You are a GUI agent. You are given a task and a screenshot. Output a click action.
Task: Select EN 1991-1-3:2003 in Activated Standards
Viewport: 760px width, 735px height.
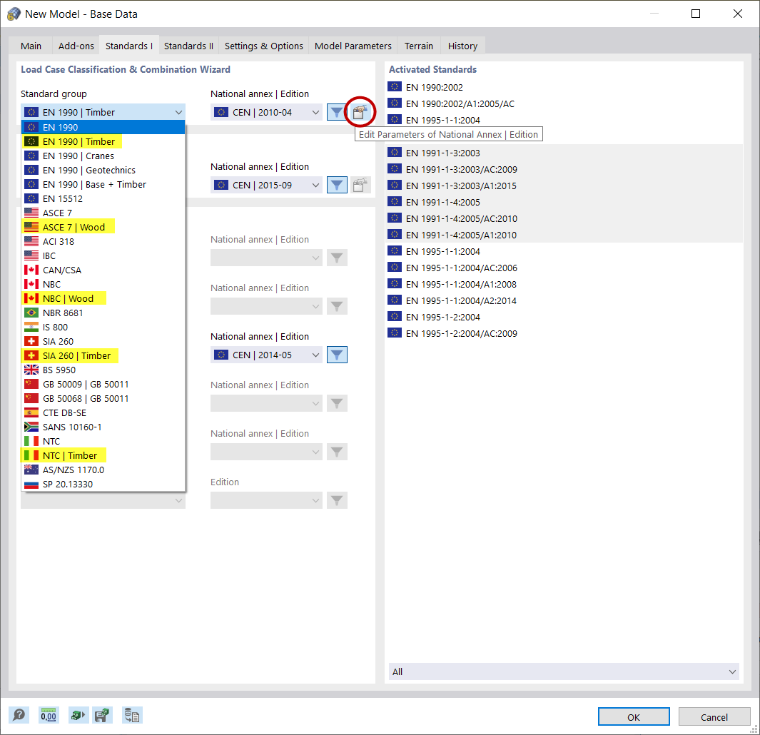pos(565,153)
